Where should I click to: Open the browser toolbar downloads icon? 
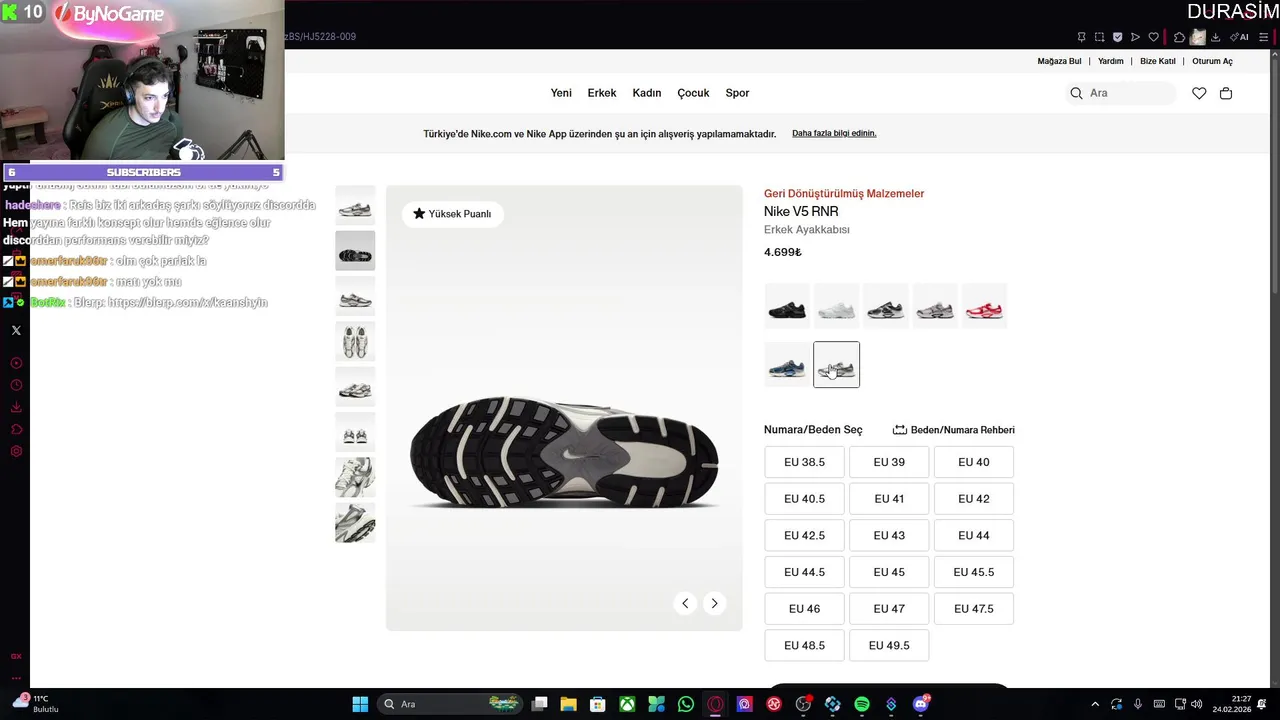coord(1215,37)
